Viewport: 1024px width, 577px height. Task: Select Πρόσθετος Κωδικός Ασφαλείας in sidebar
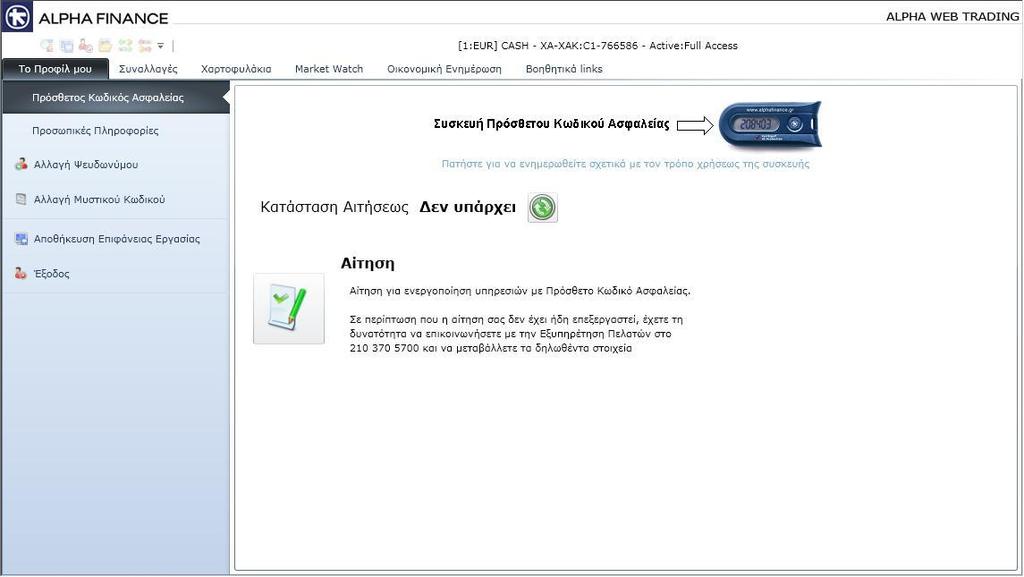[x=116, y=97]
